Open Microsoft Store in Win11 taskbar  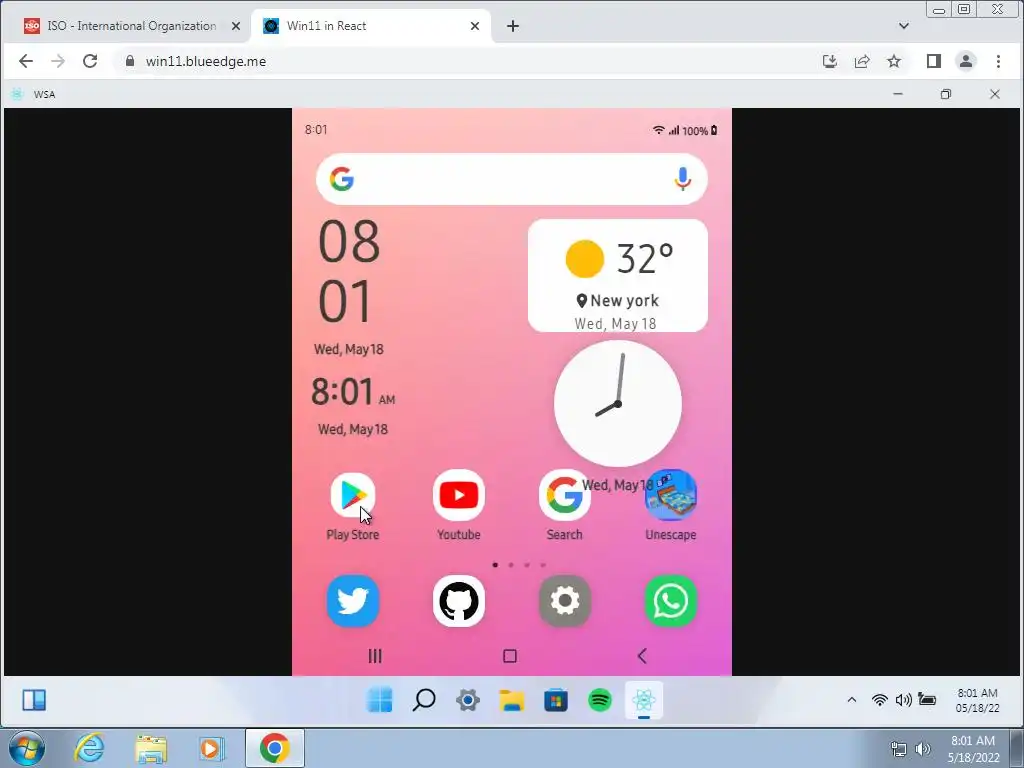click(x=556, y=700)
